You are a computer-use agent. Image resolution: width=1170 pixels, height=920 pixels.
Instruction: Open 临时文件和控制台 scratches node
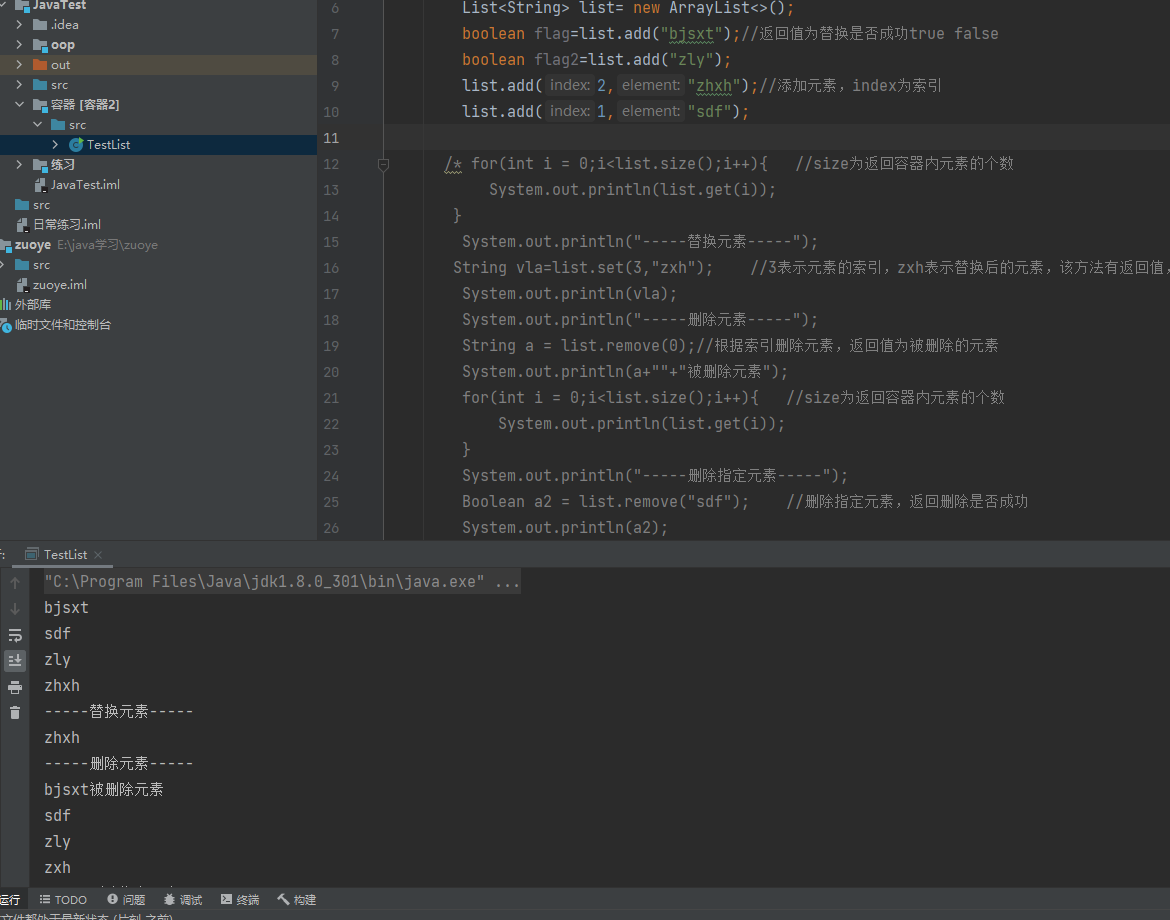[63, 325]
